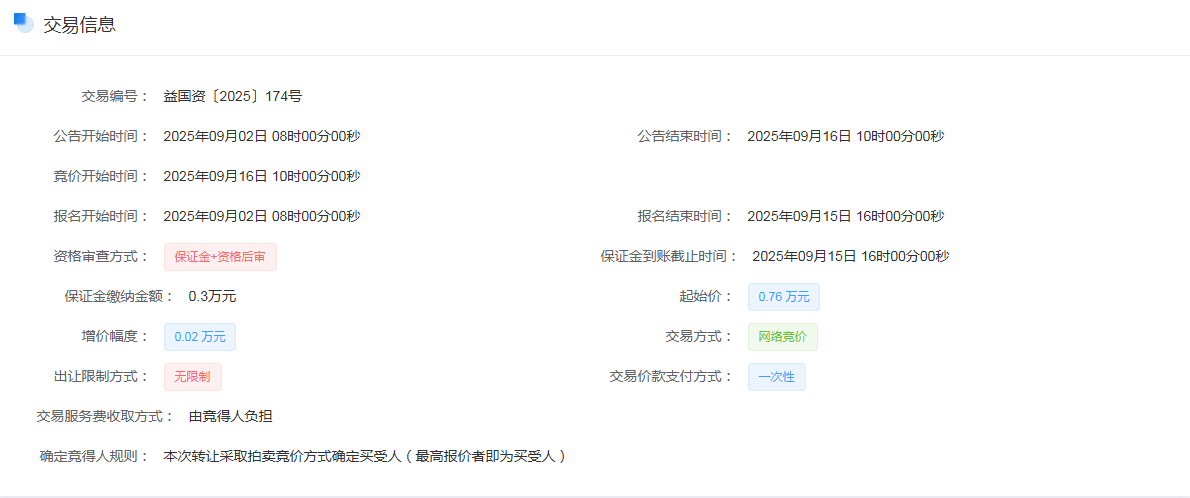Click the 0.02 万元 increment tag
Viewport: 1190px width, 498px height.
pyautogui.click(x=200, y=337)
